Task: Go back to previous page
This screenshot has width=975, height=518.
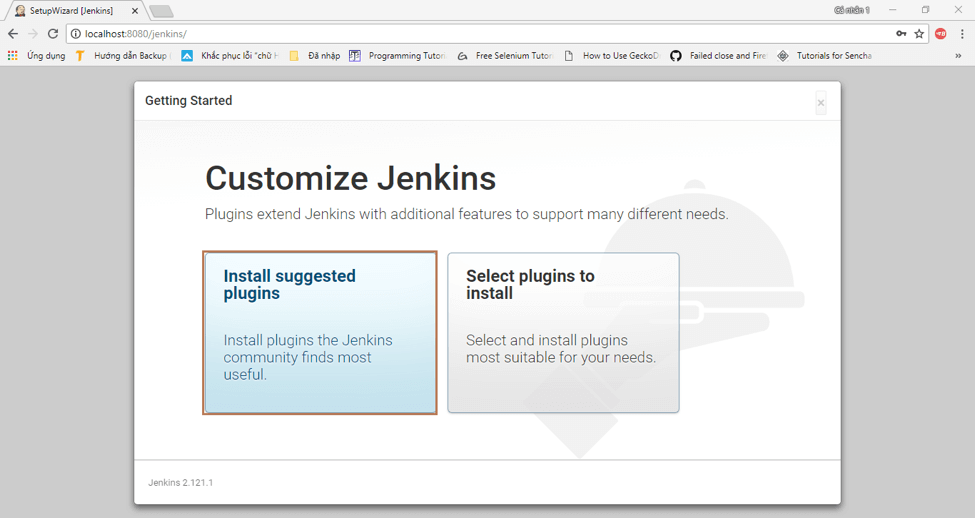Action: pos(13,34)
